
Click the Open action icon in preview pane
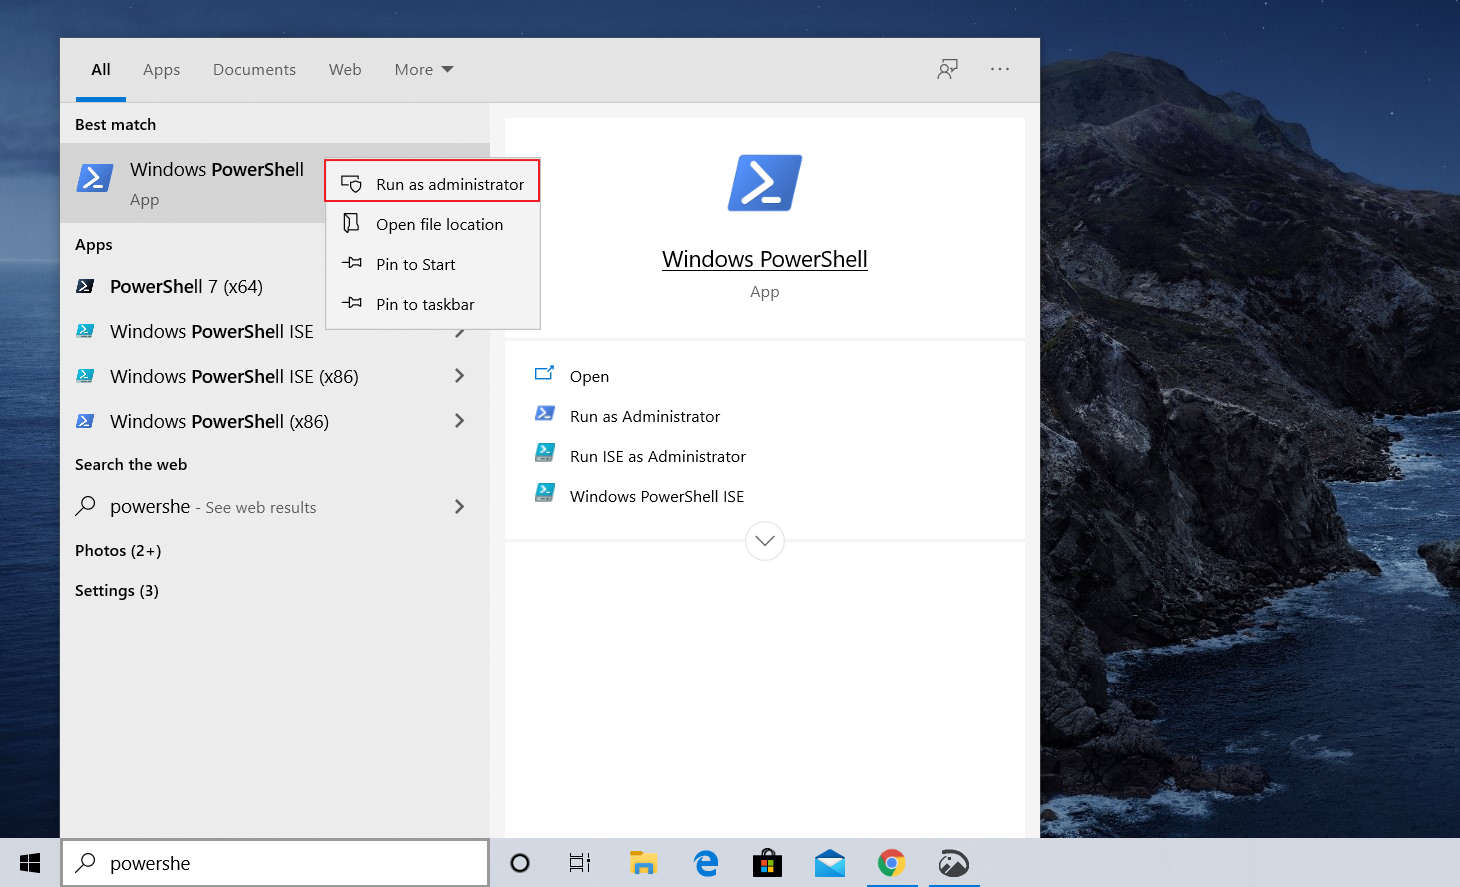pos(544,374)
